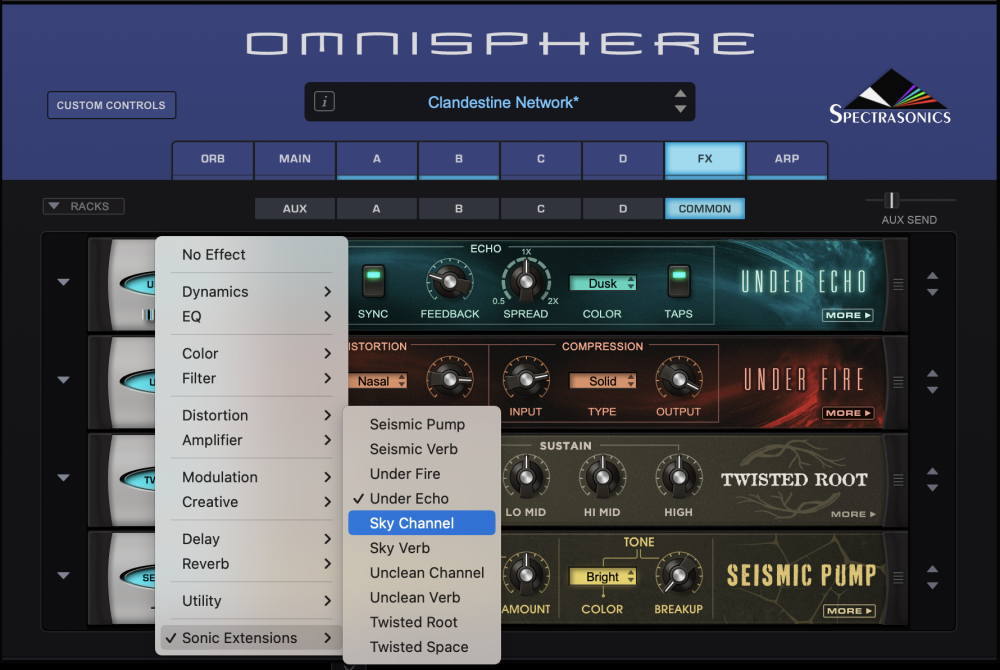This screenshot has width=1000, height=670.
Task: Step to next patch with down arrow
Action: 680,109
